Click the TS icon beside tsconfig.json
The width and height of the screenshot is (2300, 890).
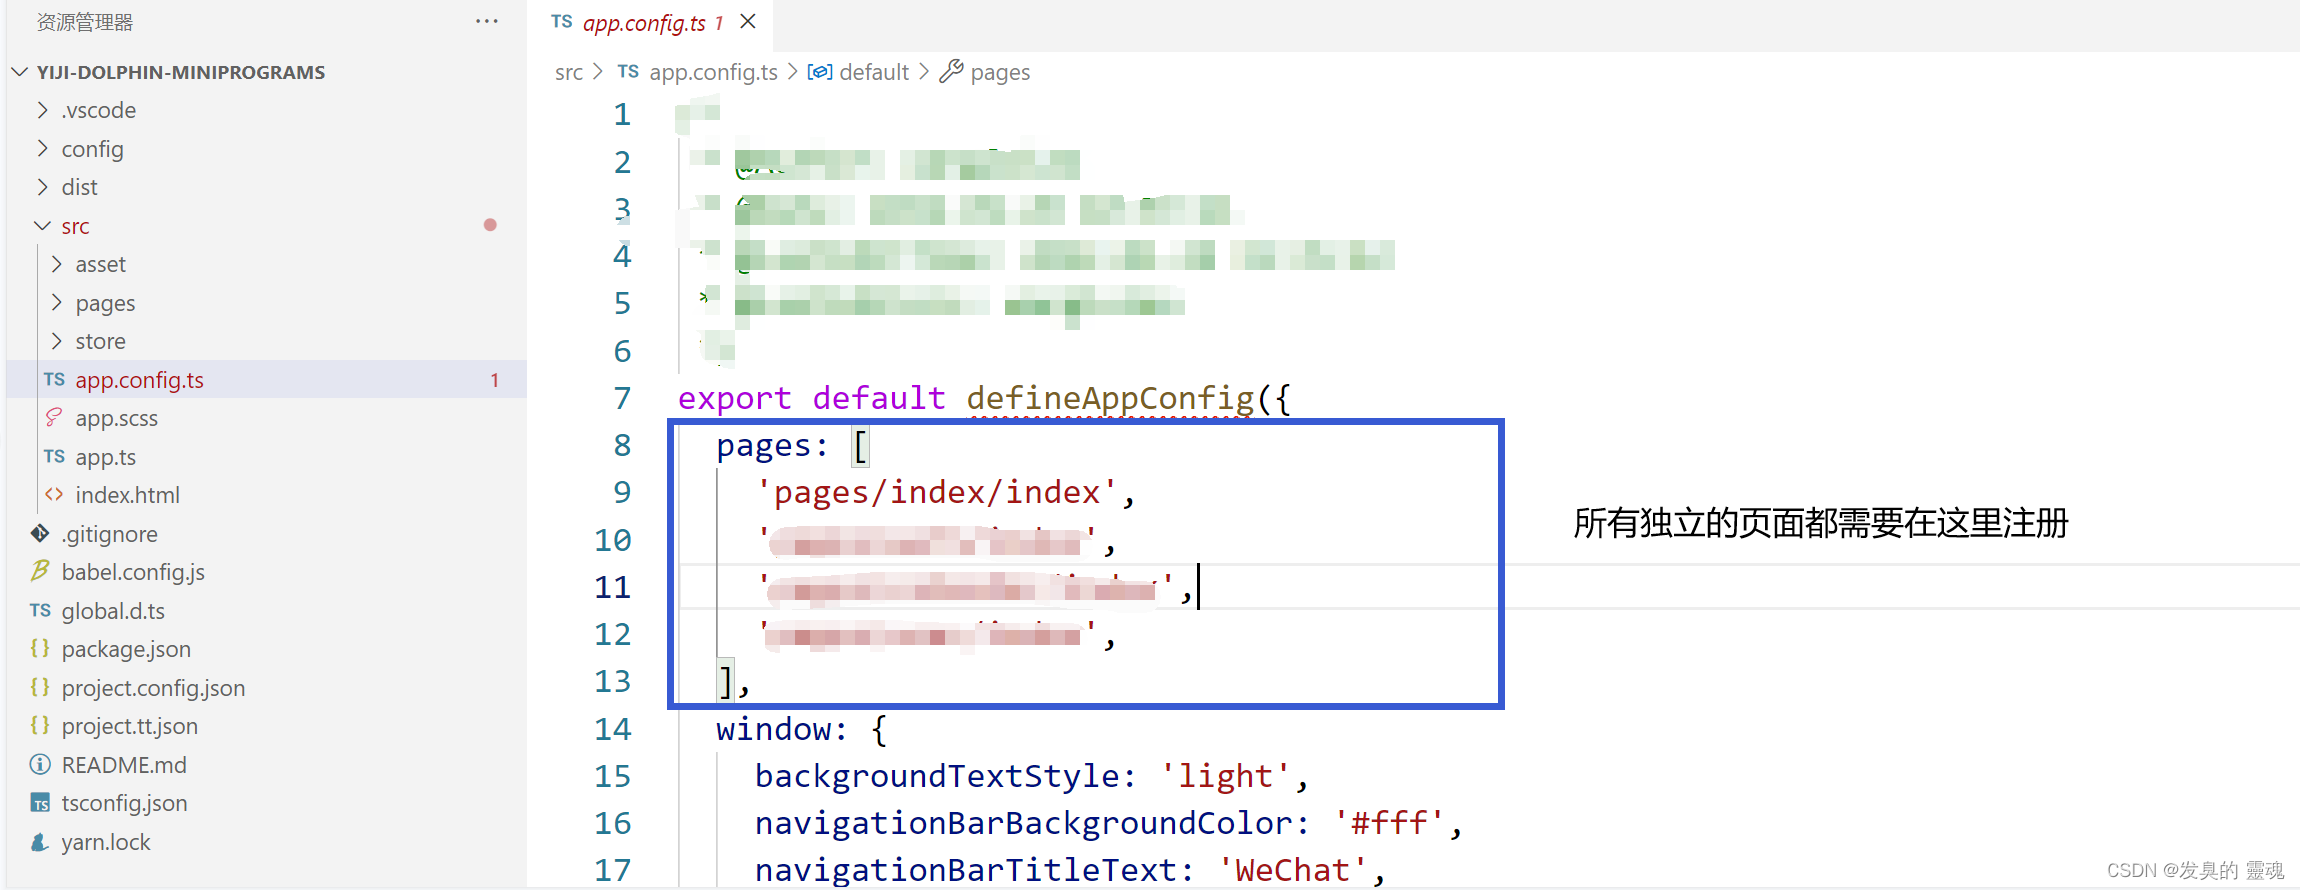40,803
